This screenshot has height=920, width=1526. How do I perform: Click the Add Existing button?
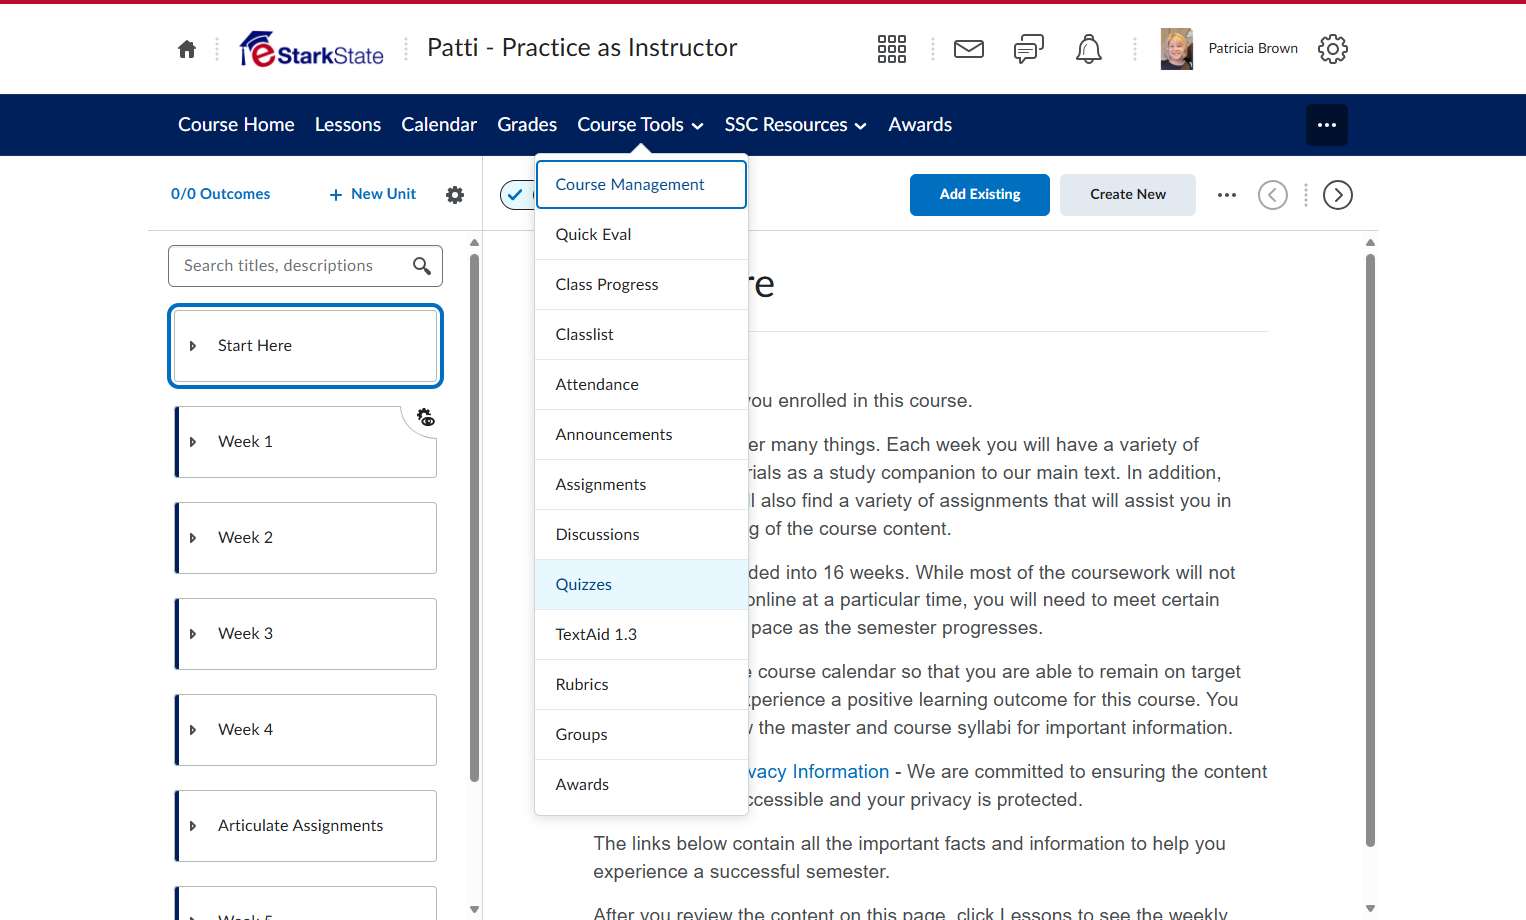tap(980, 195)
